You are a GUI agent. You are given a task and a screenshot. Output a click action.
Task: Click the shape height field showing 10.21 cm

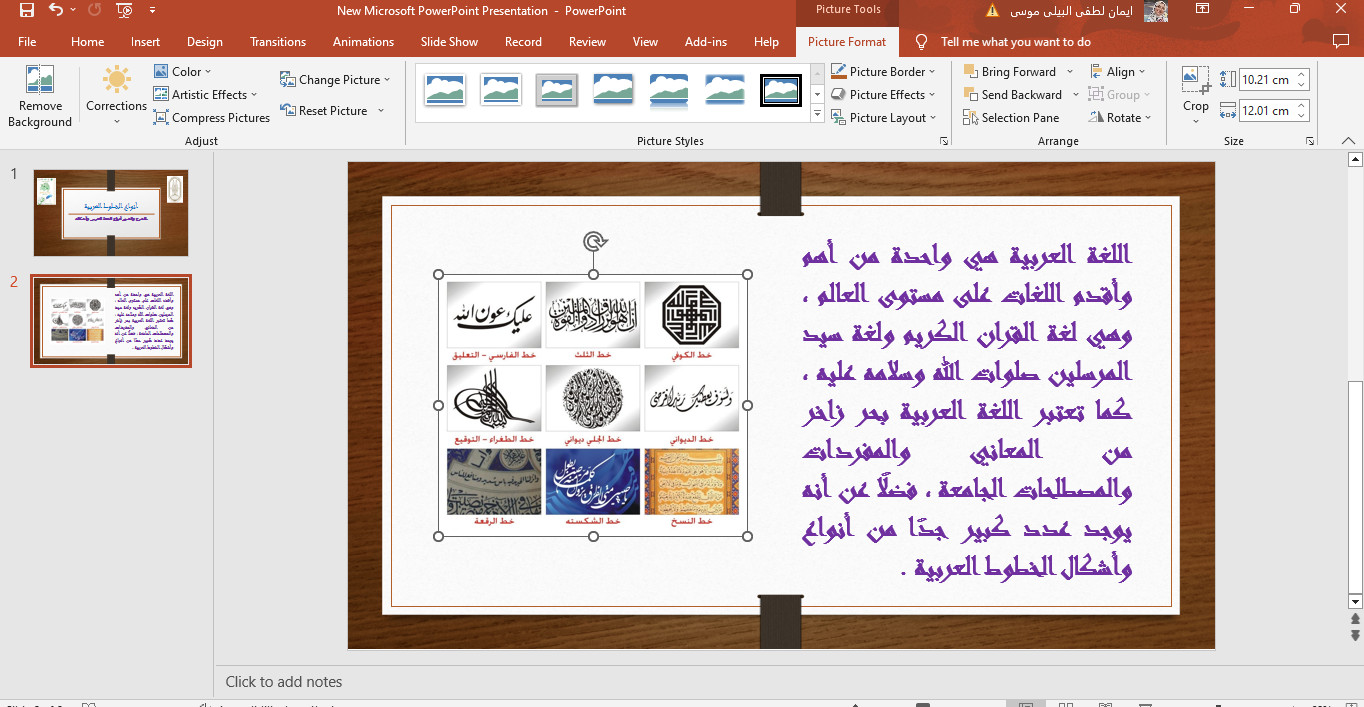coord(1267,80)
